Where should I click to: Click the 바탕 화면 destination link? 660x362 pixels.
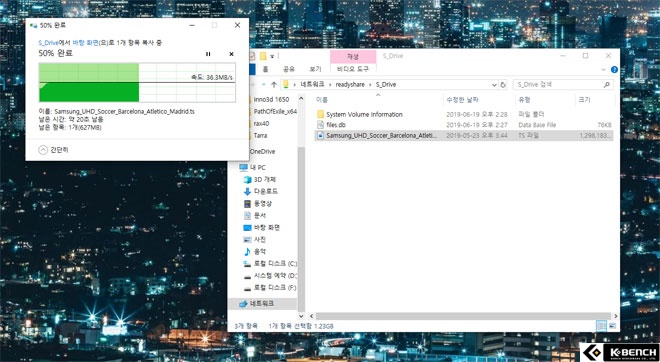85,43
